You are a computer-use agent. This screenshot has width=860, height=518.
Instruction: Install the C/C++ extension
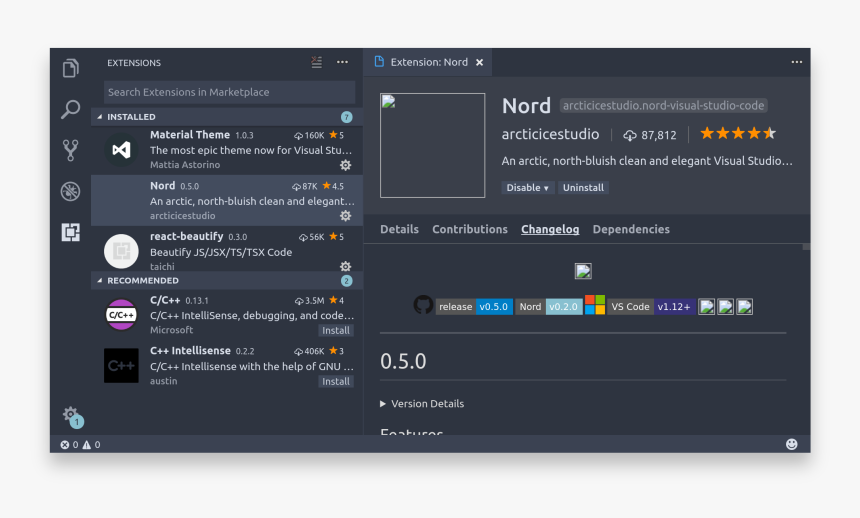click(x=336, y=330)
